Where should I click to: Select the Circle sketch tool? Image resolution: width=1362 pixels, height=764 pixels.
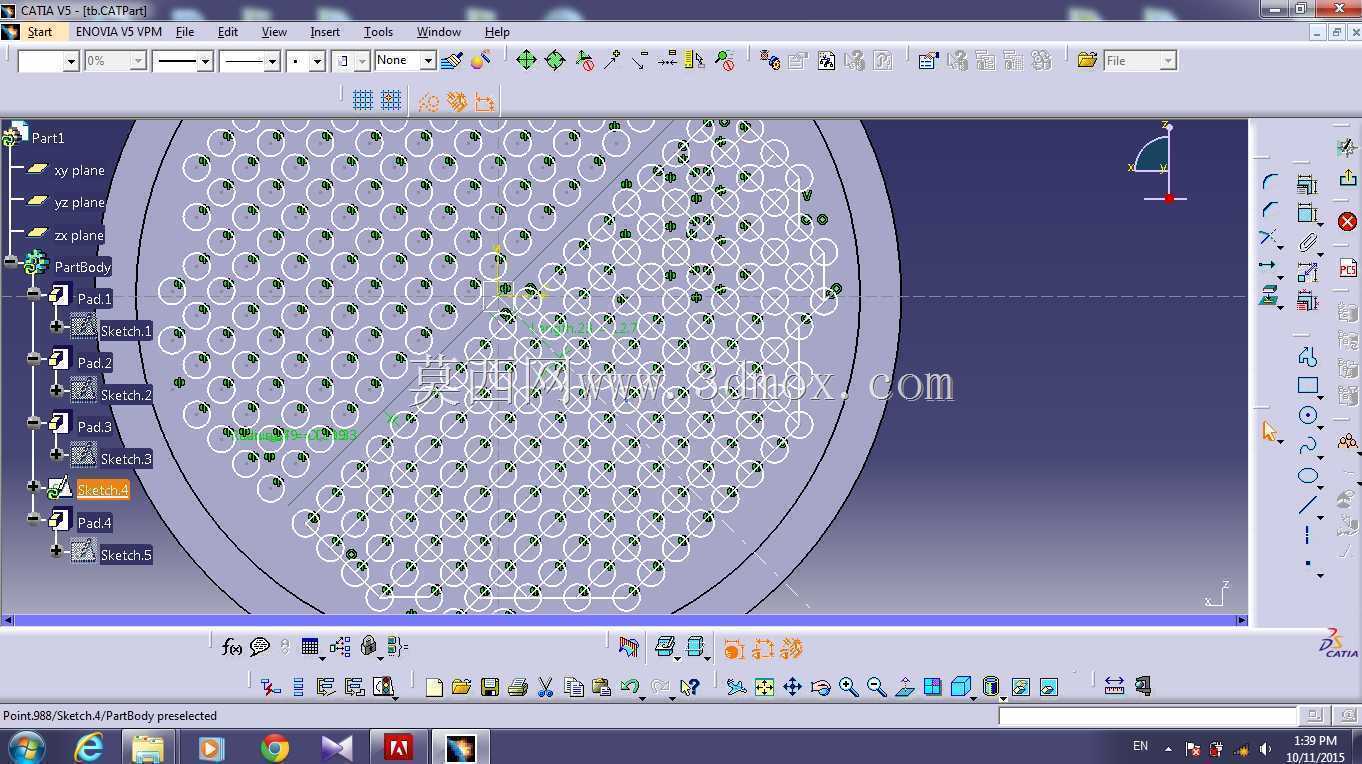[x=1308, y=416]
